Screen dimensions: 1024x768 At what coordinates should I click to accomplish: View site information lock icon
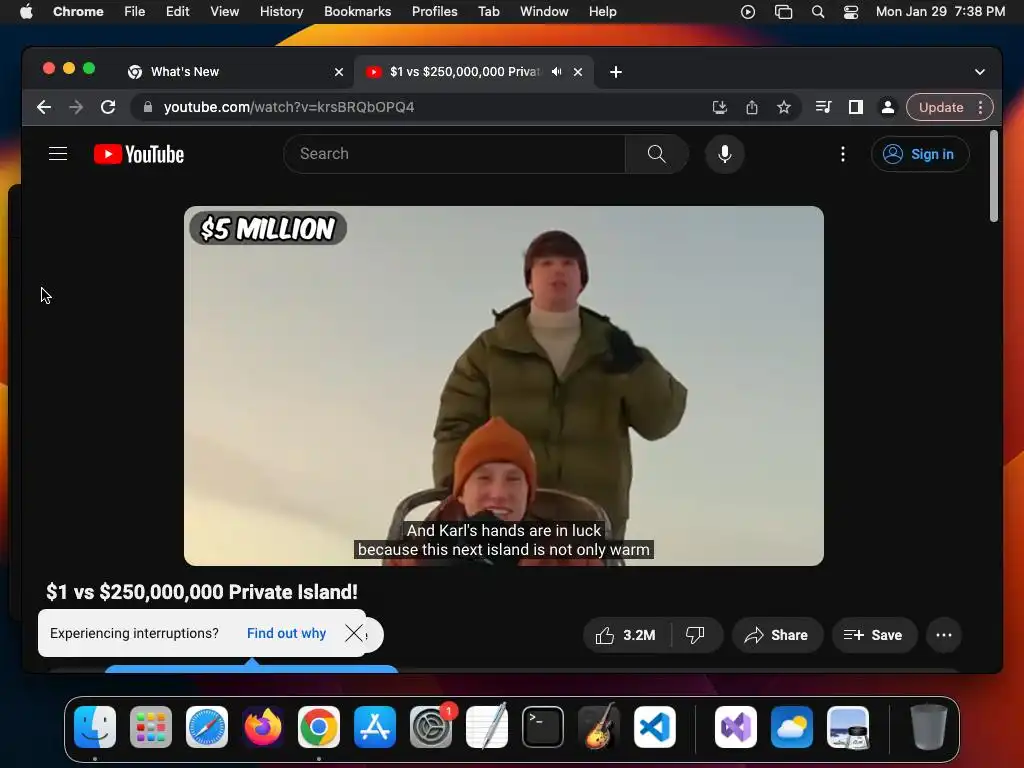148,107
